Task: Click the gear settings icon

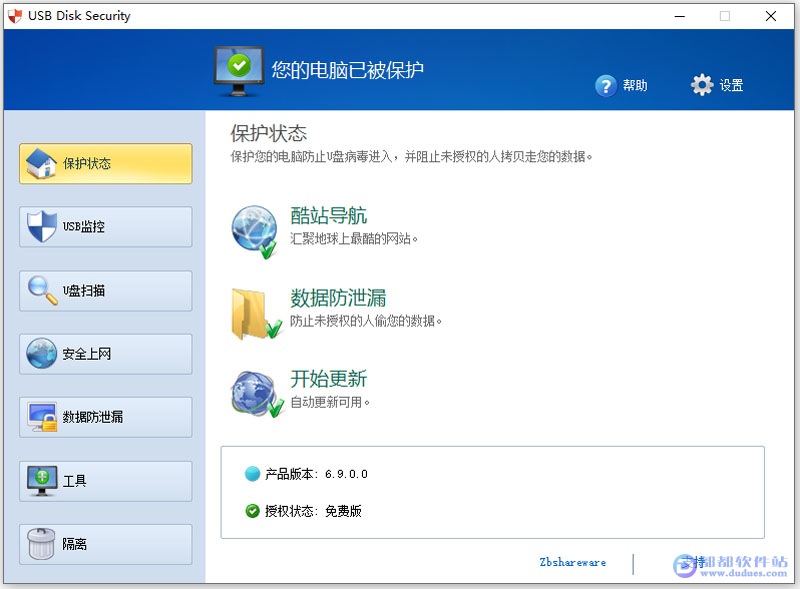Action: pos(702,85)
